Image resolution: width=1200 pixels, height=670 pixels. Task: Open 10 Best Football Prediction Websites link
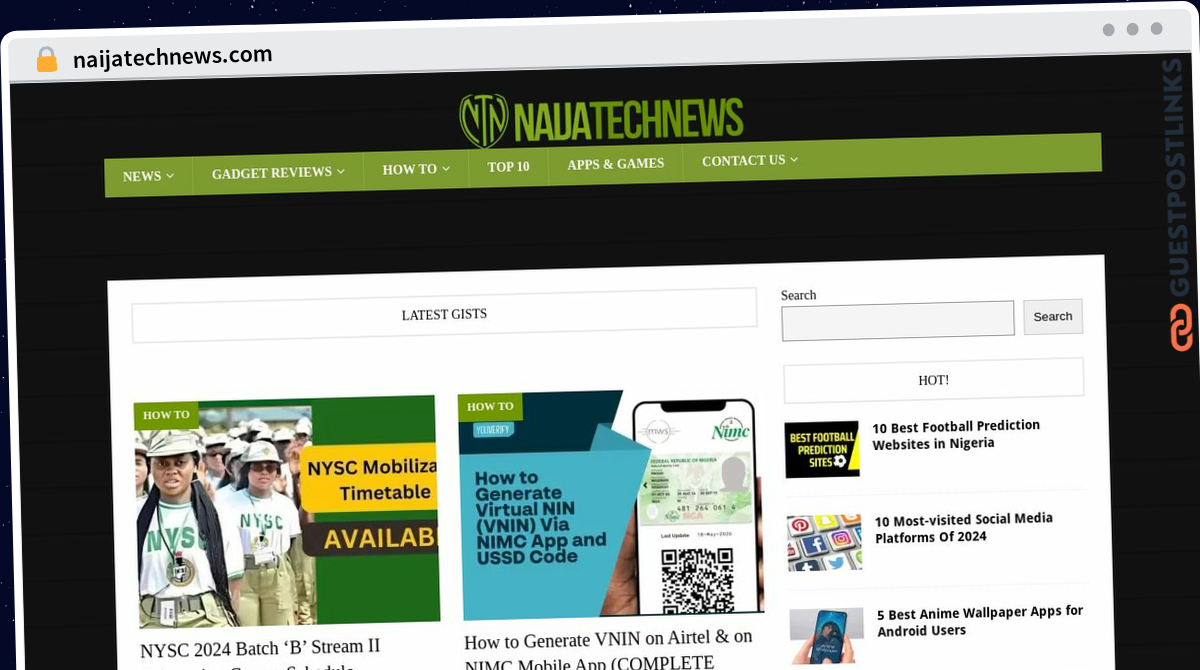pos(956,434)
